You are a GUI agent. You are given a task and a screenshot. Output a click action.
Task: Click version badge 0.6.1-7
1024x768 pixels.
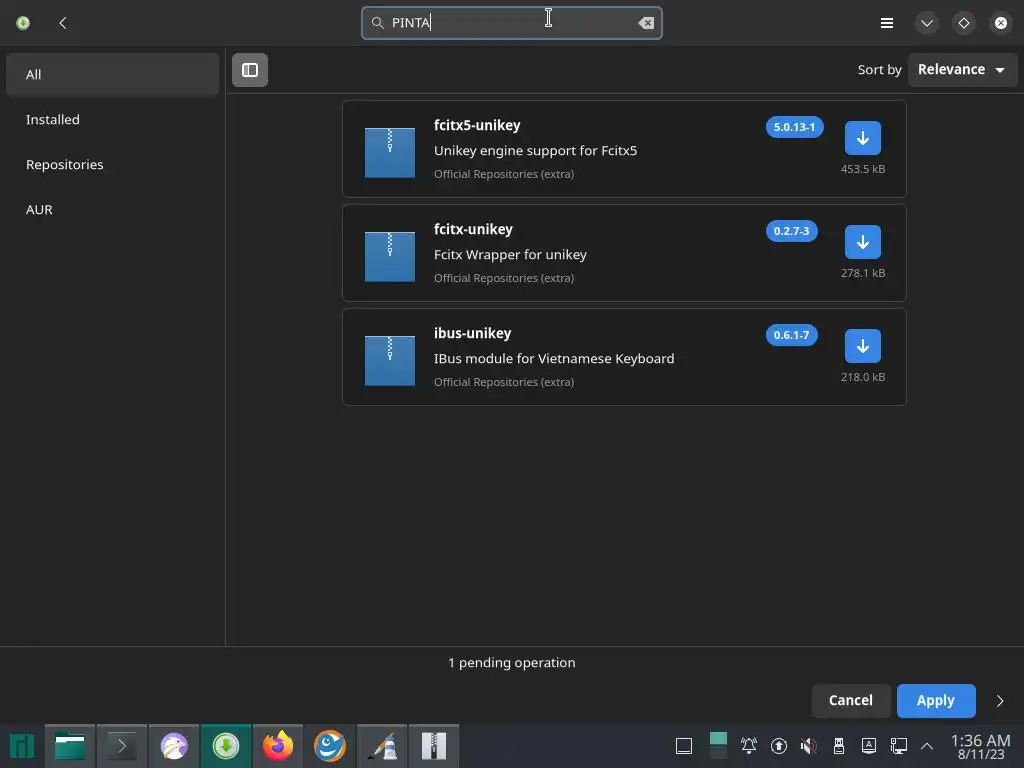click(791, 335)
